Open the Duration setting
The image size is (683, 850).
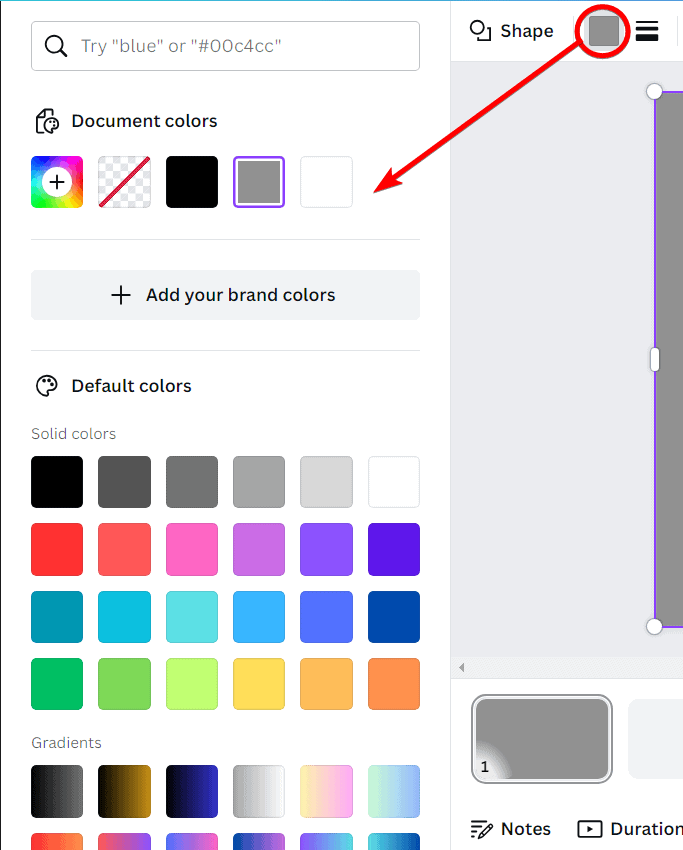point(630,829)
